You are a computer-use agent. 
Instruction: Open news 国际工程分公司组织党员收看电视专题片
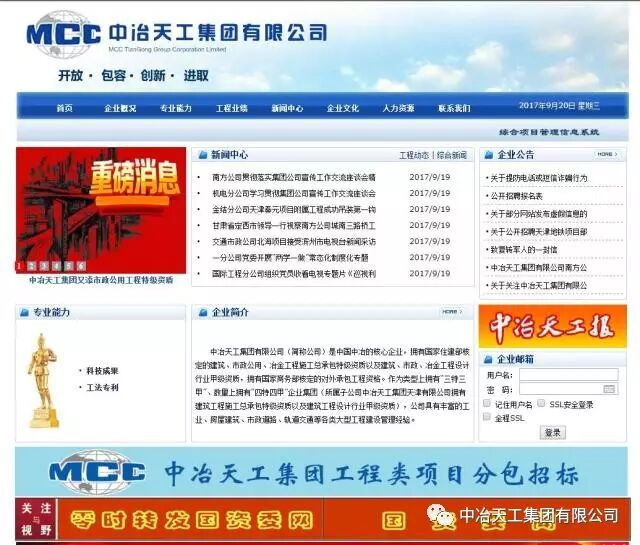[293, 274]
